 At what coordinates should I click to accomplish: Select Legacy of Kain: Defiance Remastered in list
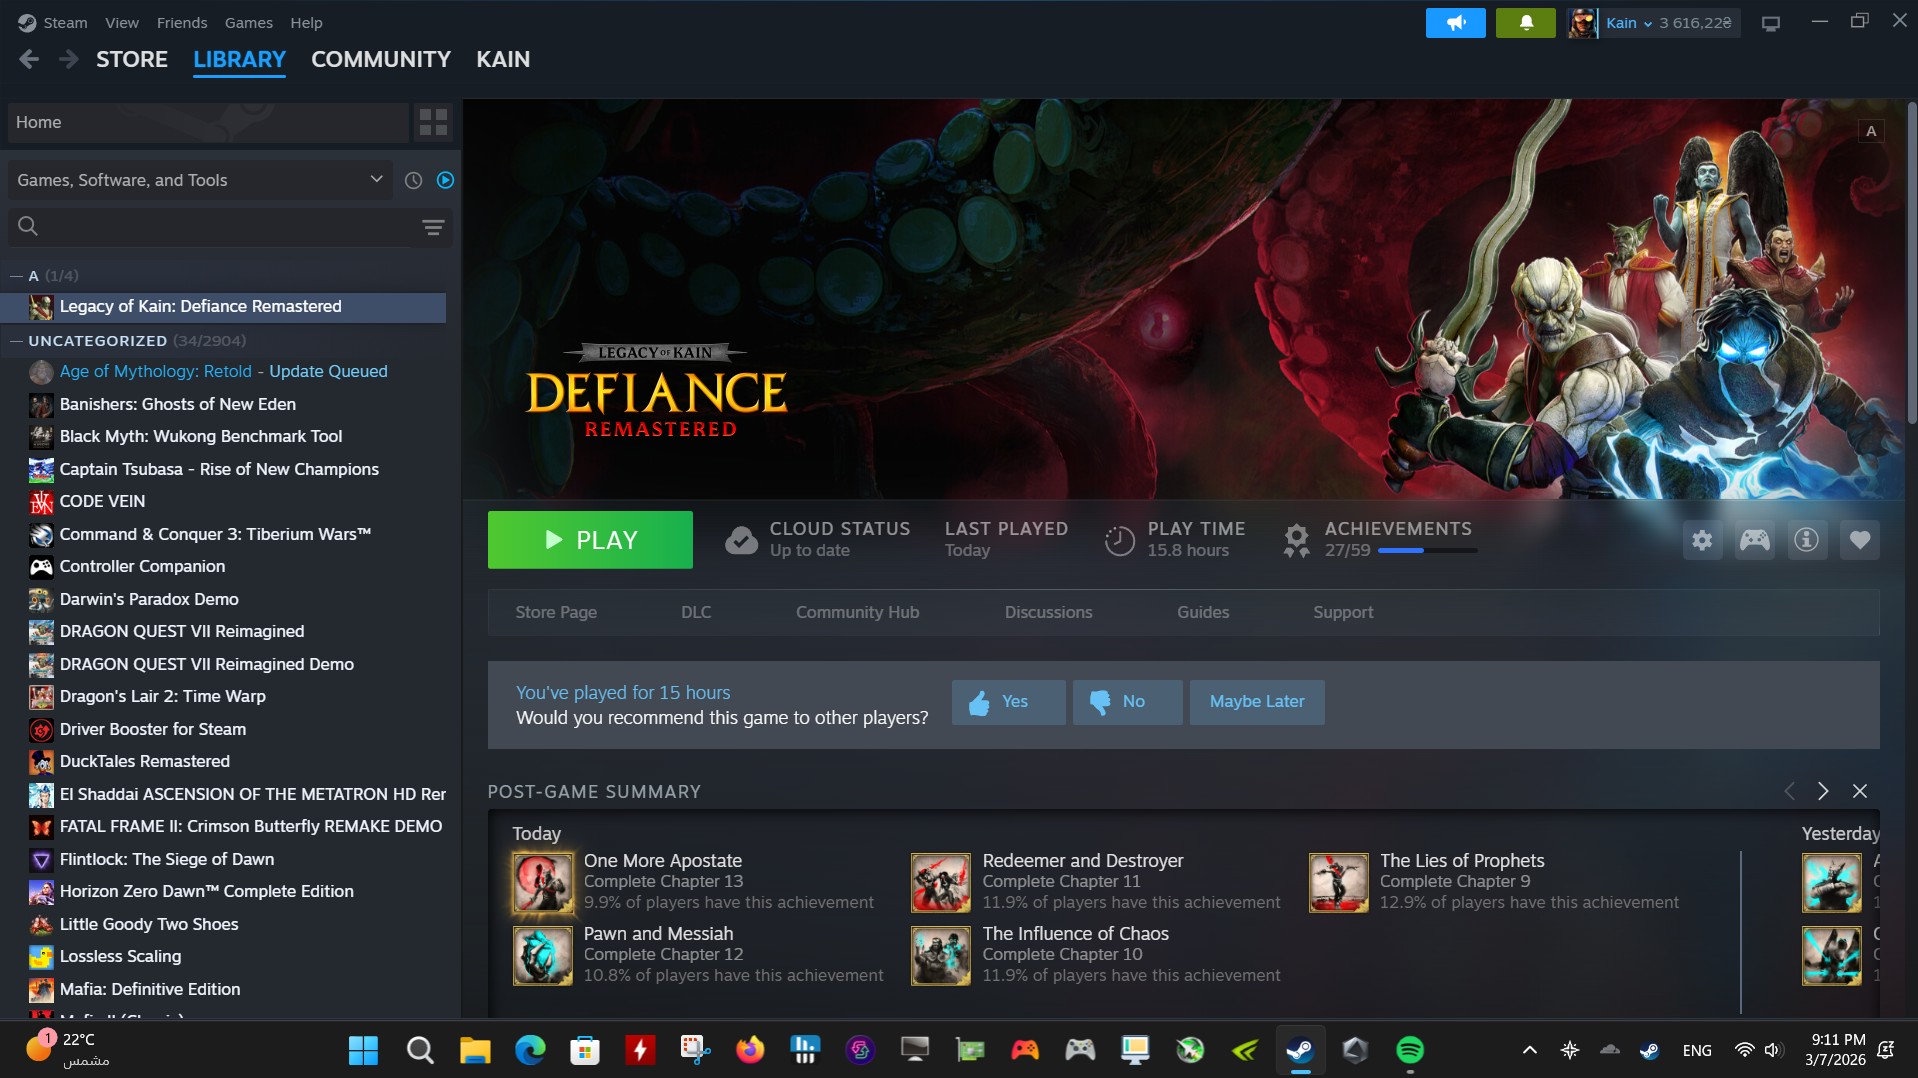[224, 307]
